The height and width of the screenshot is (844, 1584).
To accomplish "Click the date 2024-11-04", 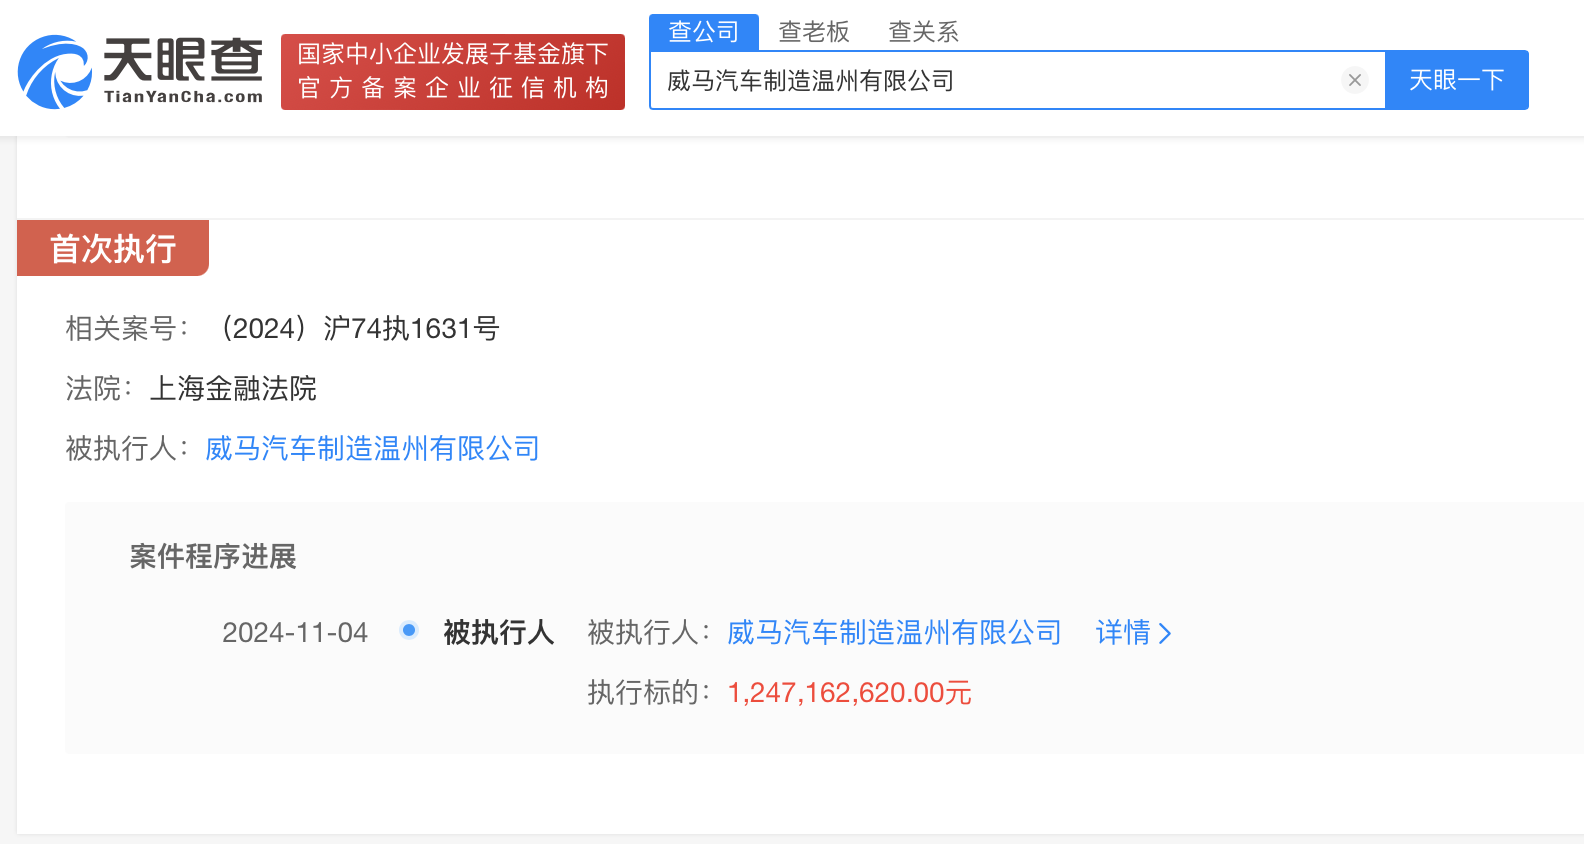I will click(x=295, y=632).
